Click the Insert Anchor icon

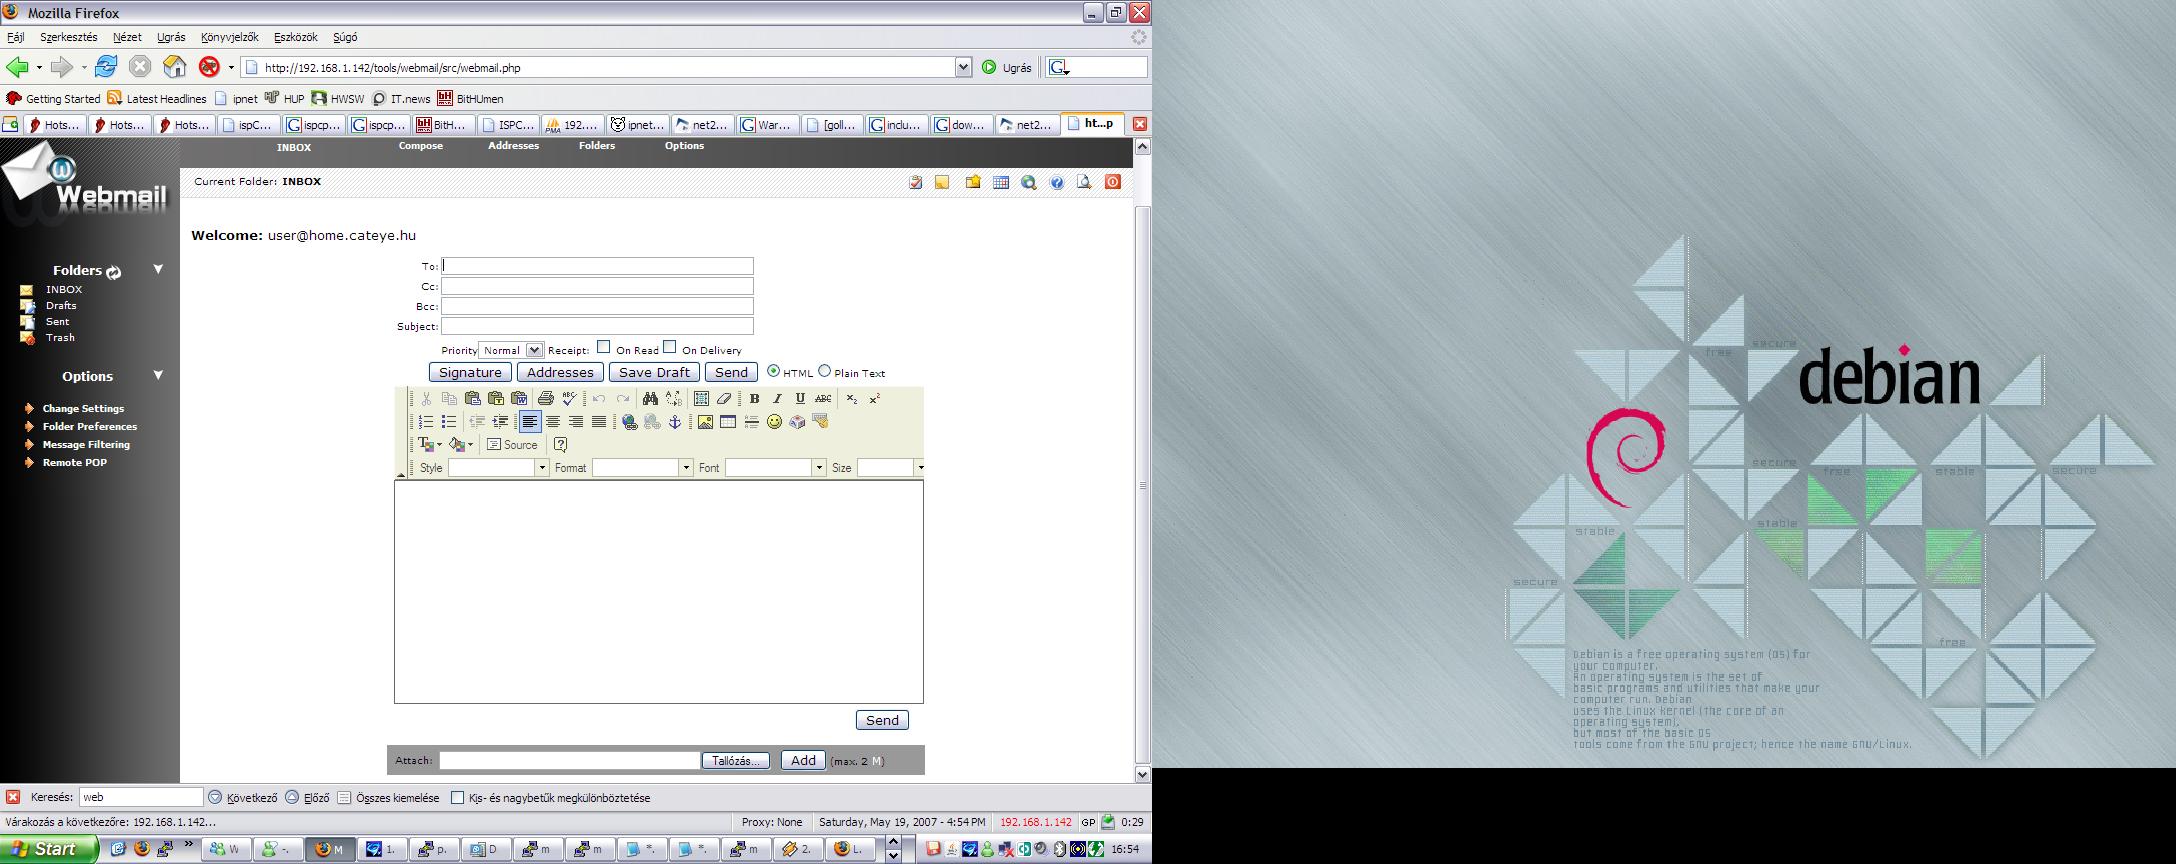[675, 422]
